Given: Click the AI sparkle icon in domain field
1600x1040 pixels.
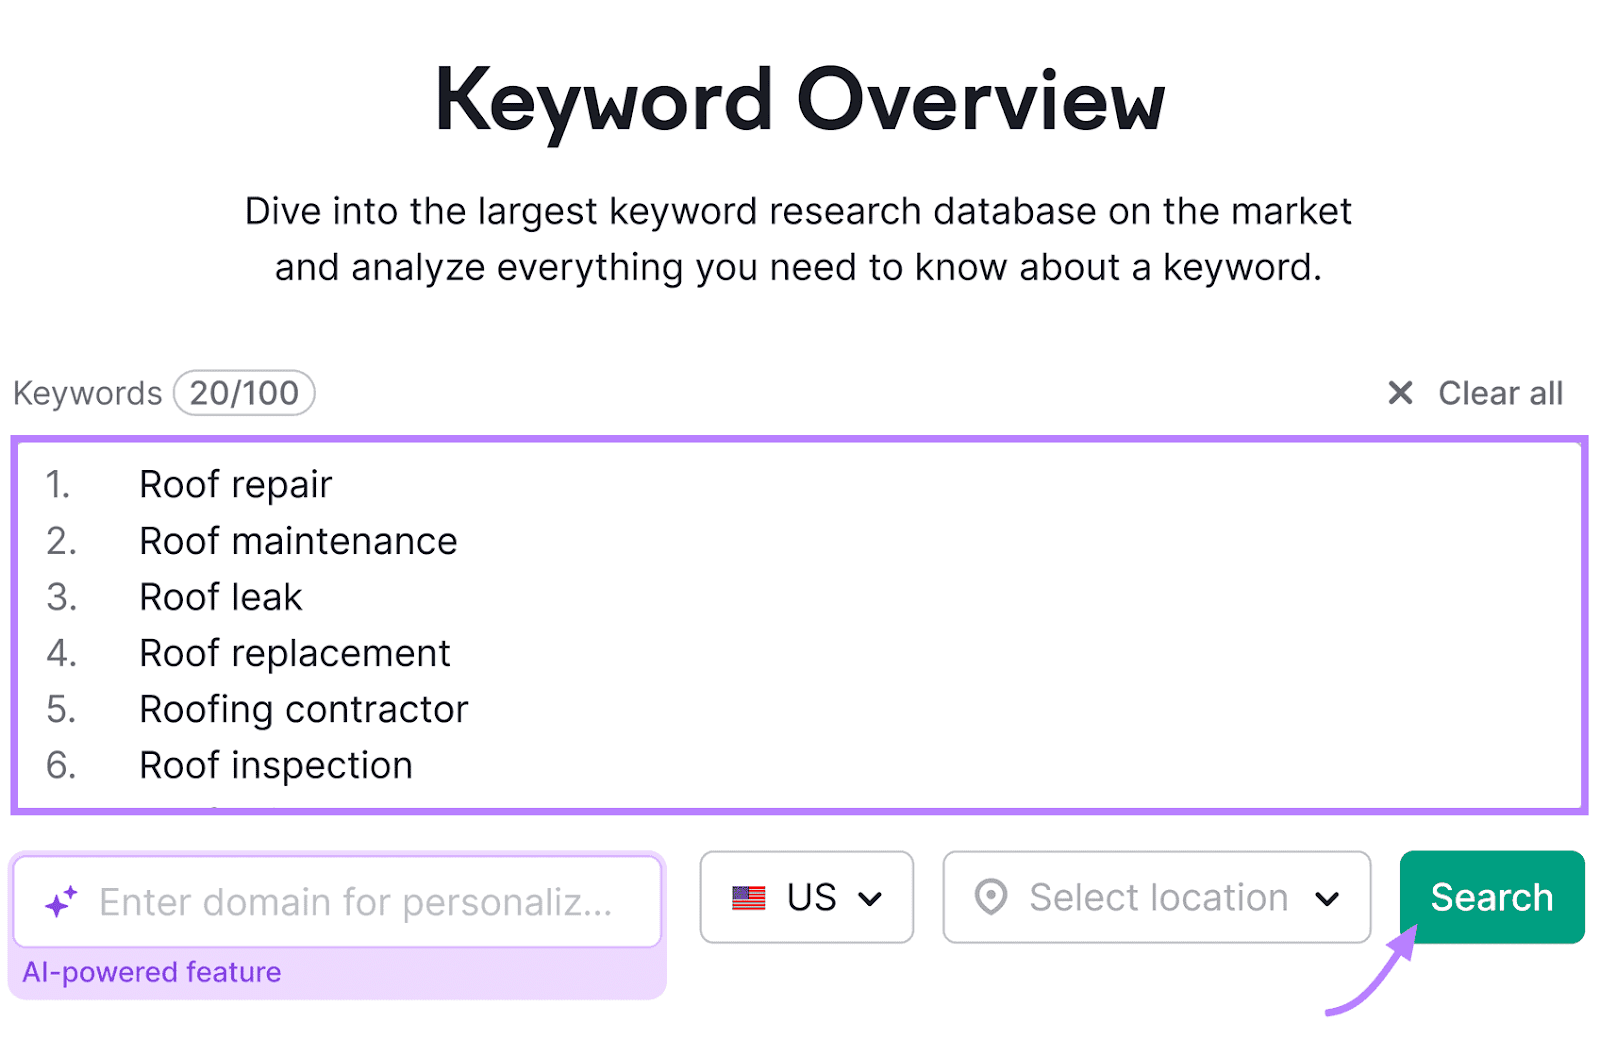Looking at the screenshot, I should [61, 901].
